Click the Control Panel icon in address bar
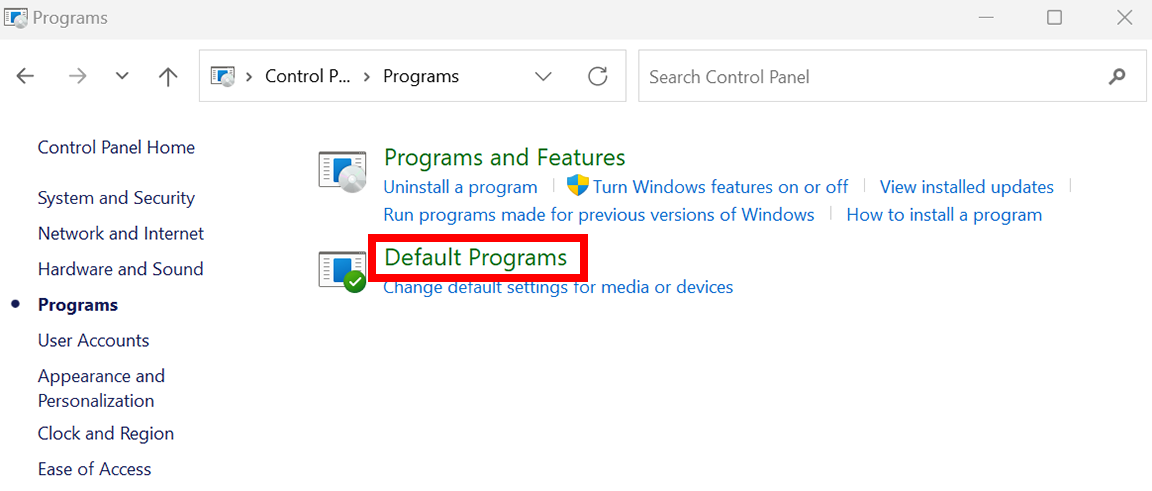 (223, 76)
